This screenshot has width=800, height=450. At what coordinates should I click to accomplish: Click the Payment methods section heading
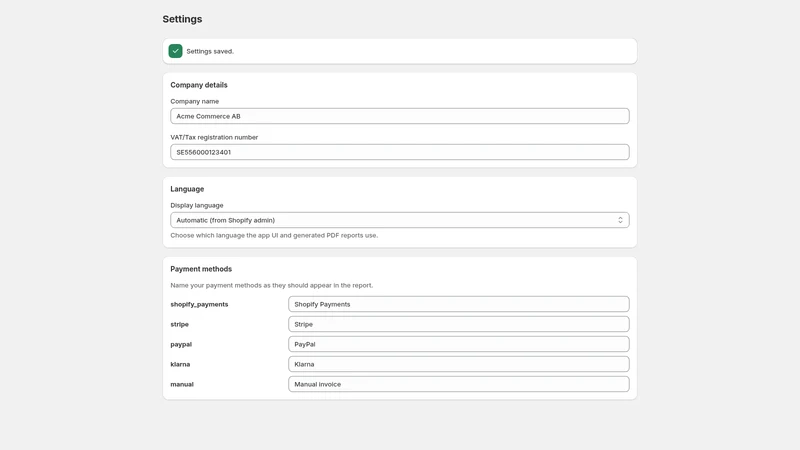pos(201,269)
